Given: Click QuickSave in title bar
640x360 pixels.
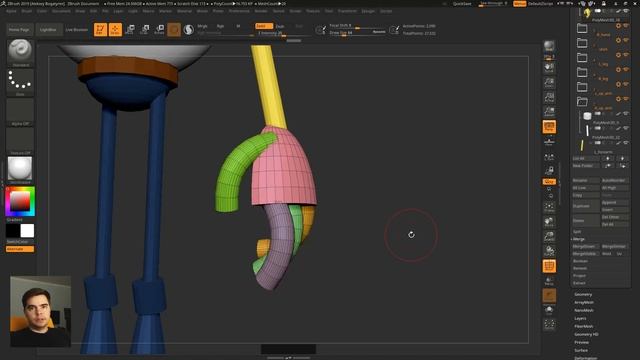Looking at the screenshot, I should tap(462, 4).
